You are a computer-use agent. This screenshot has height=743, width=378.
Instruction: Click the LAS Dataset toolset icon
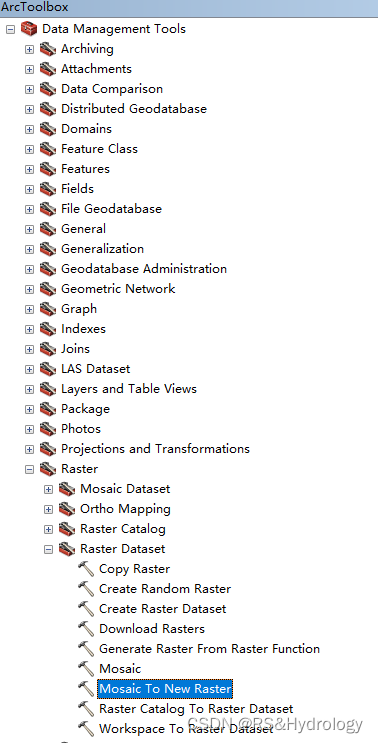tap(48, 369)
